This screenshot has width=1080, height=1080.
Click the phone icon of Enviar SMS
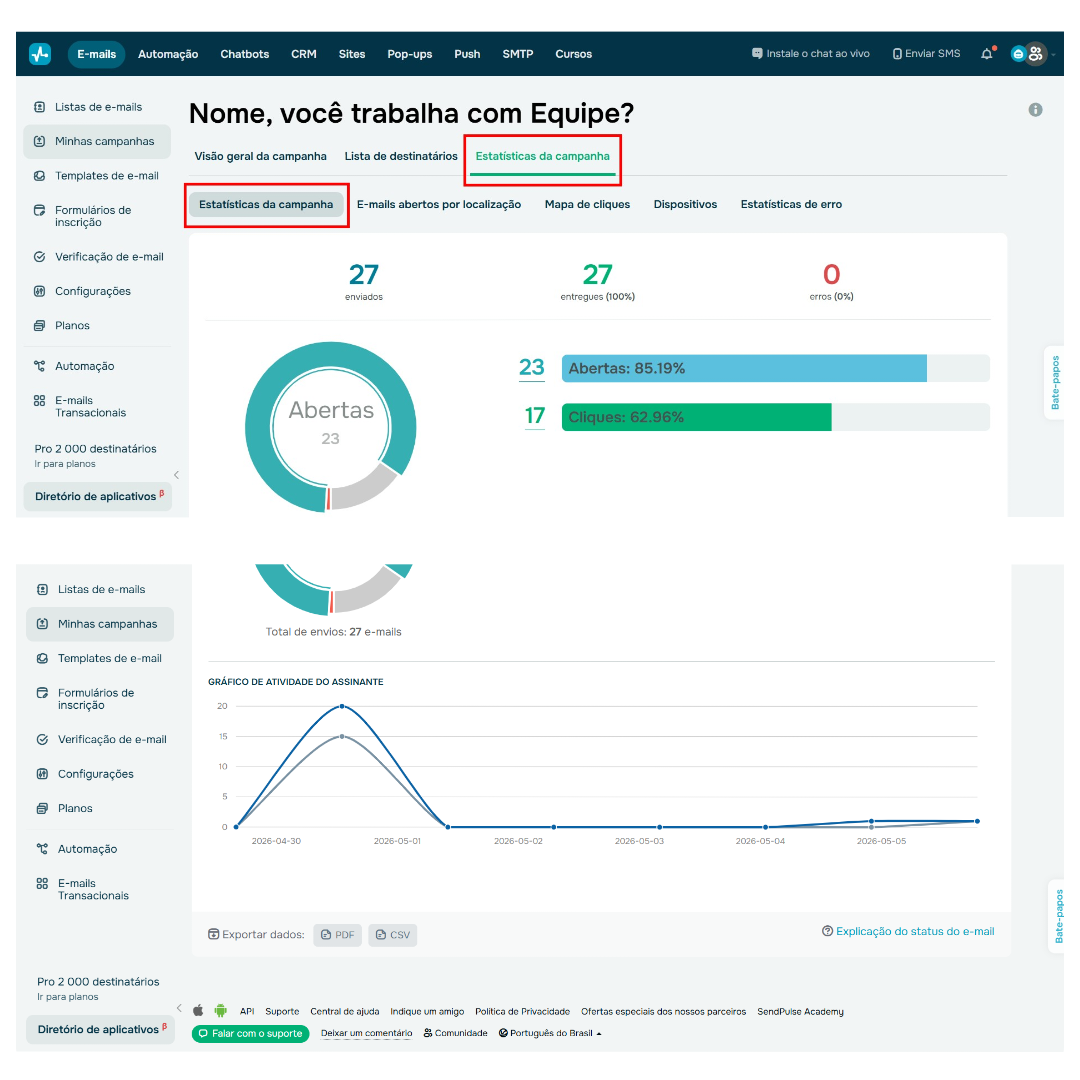click(897, 54)
